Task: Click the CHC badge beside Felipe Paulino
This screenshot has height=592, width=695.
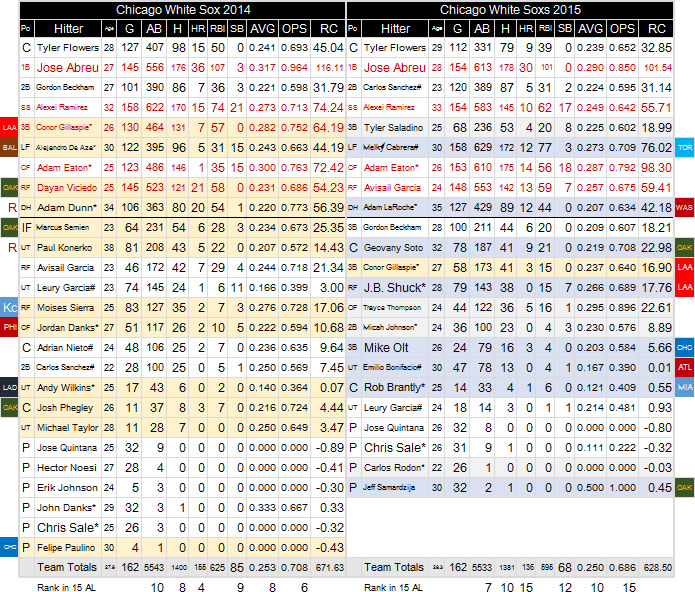Action: (x=9, y=547)
